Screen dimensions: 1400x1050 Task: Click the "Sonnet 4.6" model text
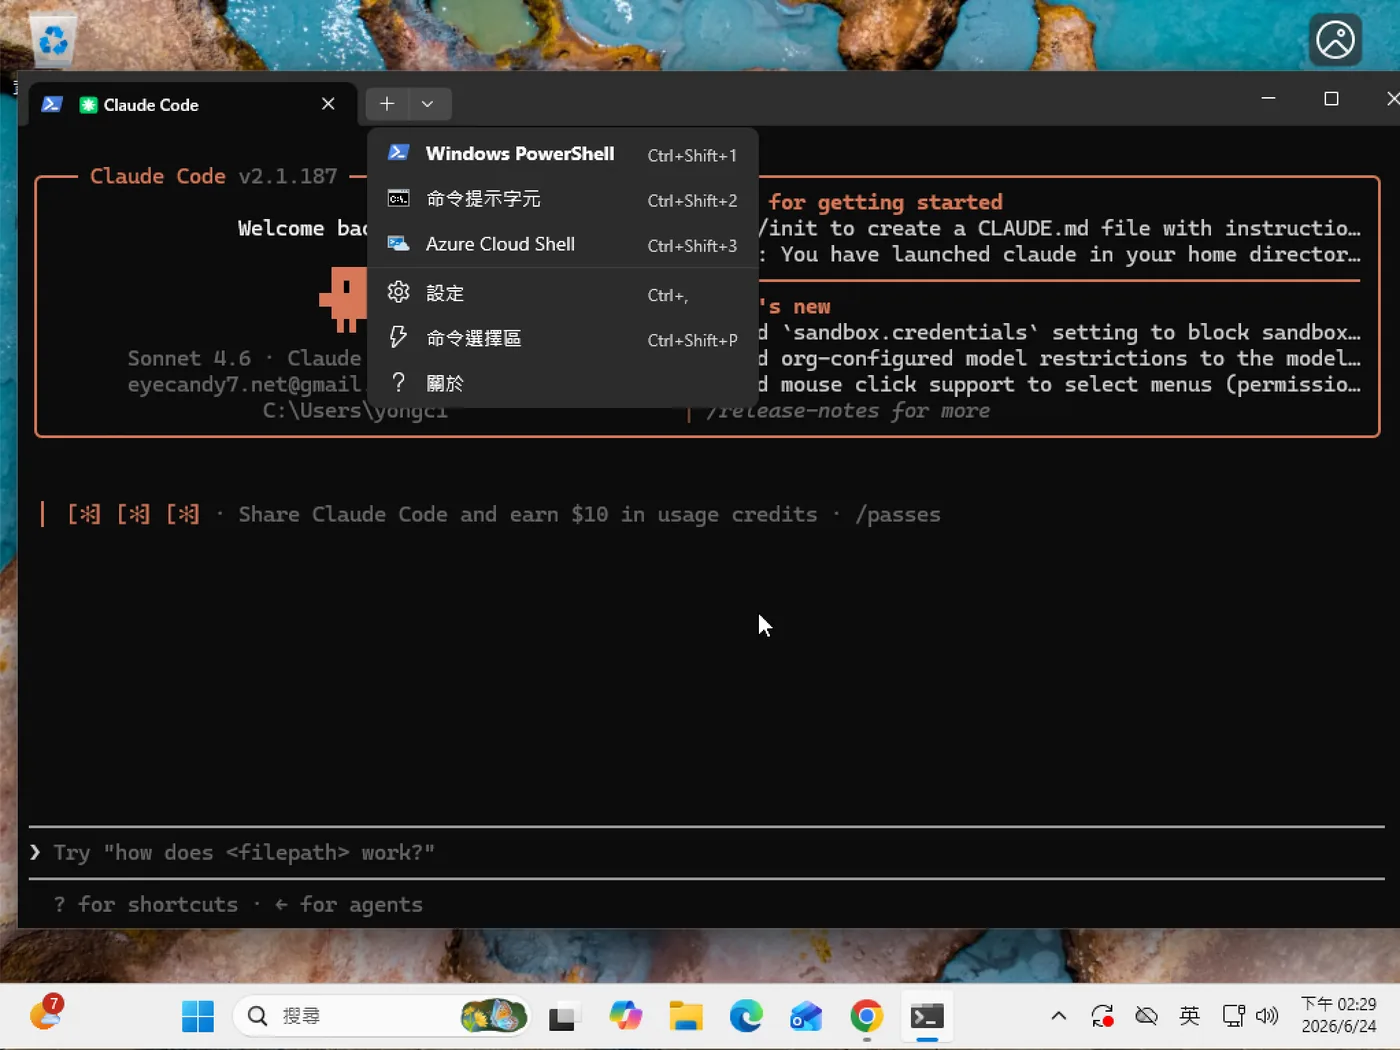189,358
